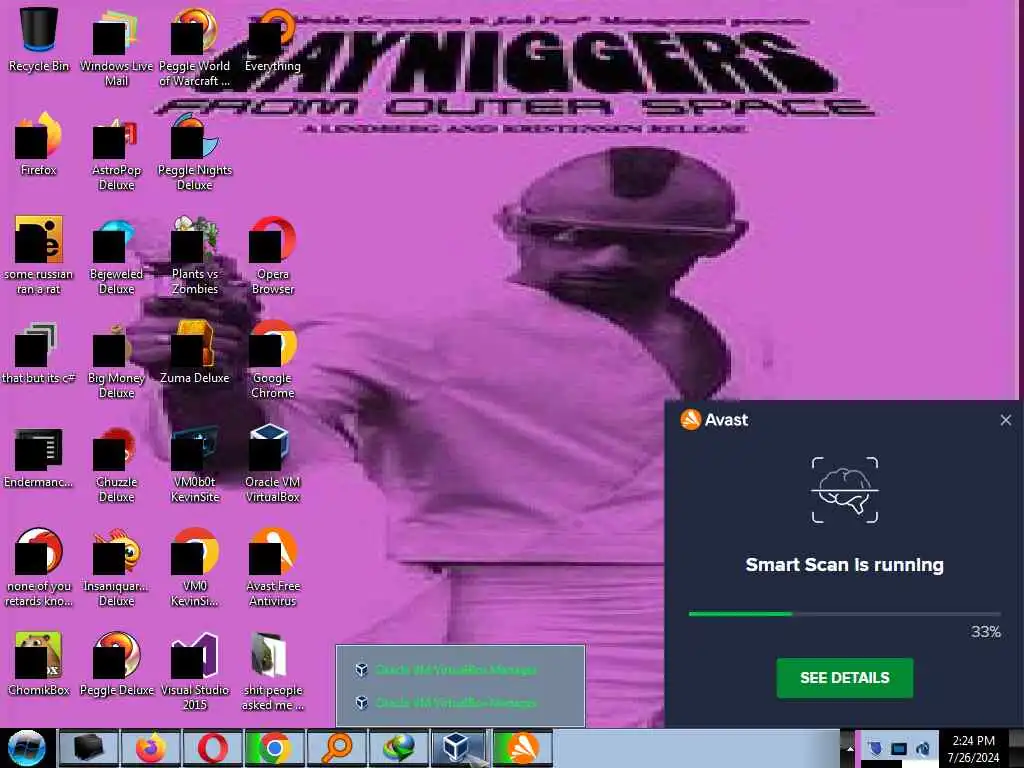1024x768 pixels.
Task: Select the VM0 KevinSi... Chrome shortcut
Action: [x=195, y=568]
